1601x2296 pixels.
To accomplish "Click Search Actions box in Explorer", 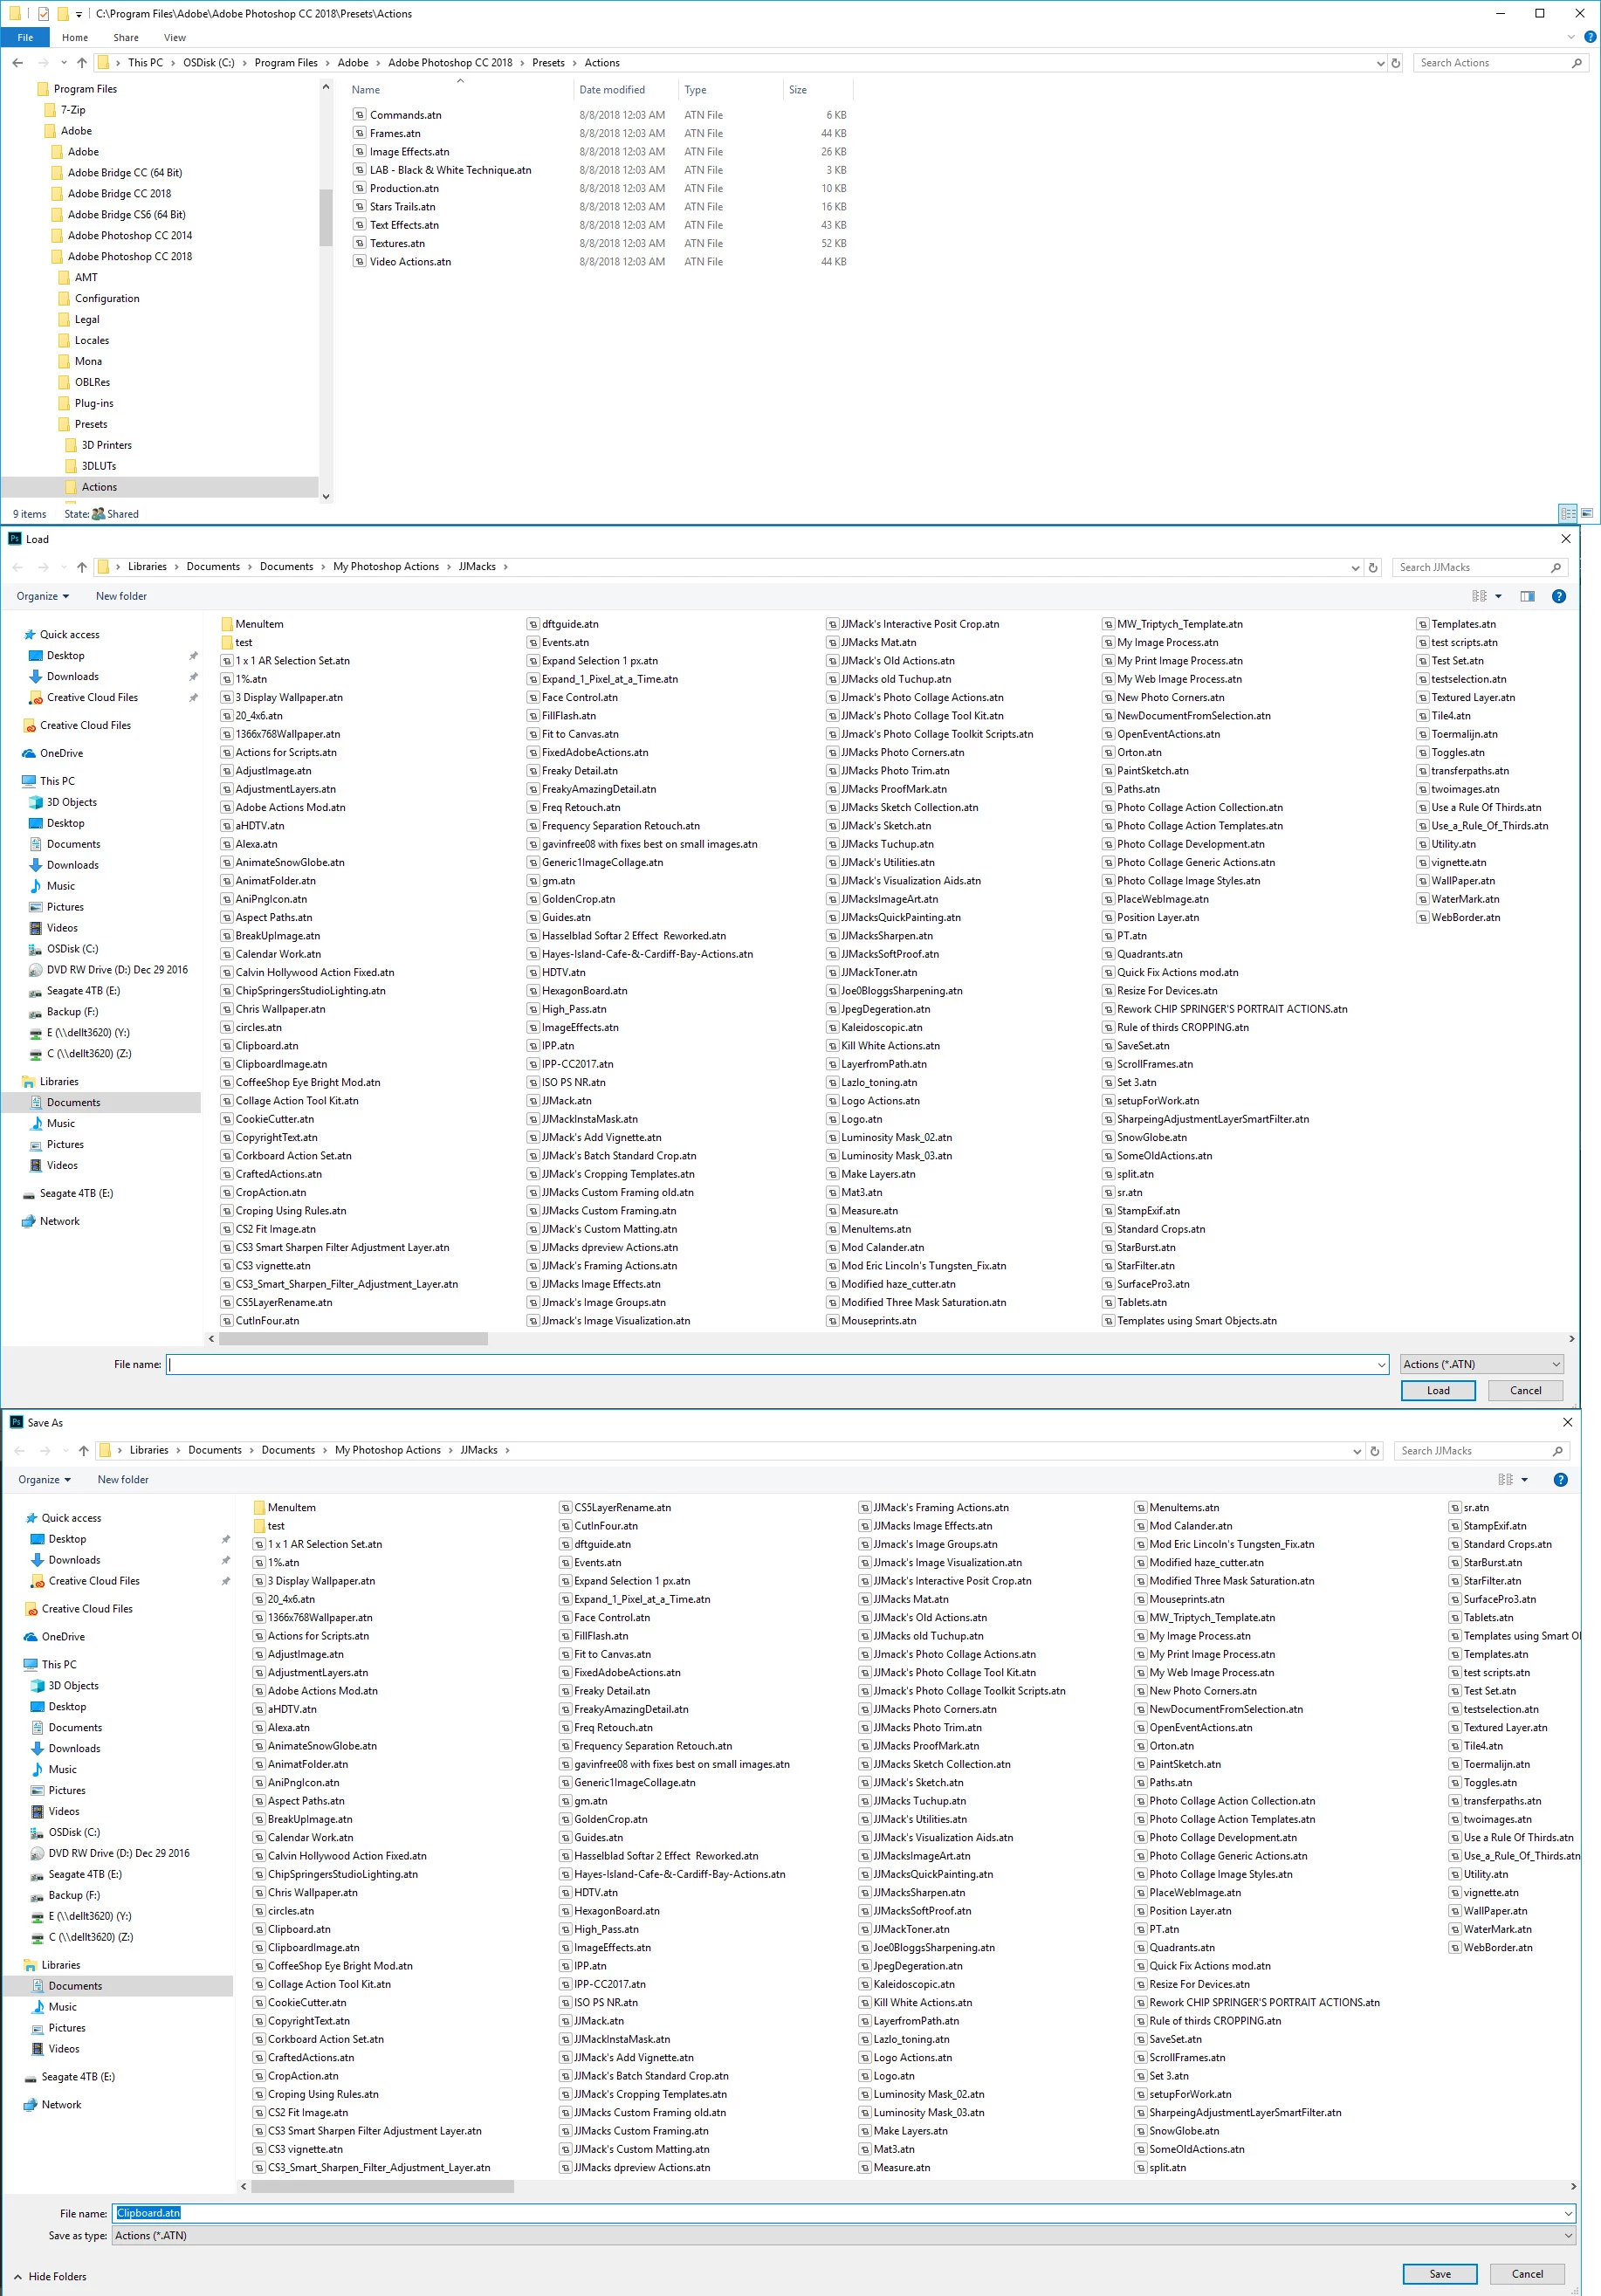I will coord(1501,63).
